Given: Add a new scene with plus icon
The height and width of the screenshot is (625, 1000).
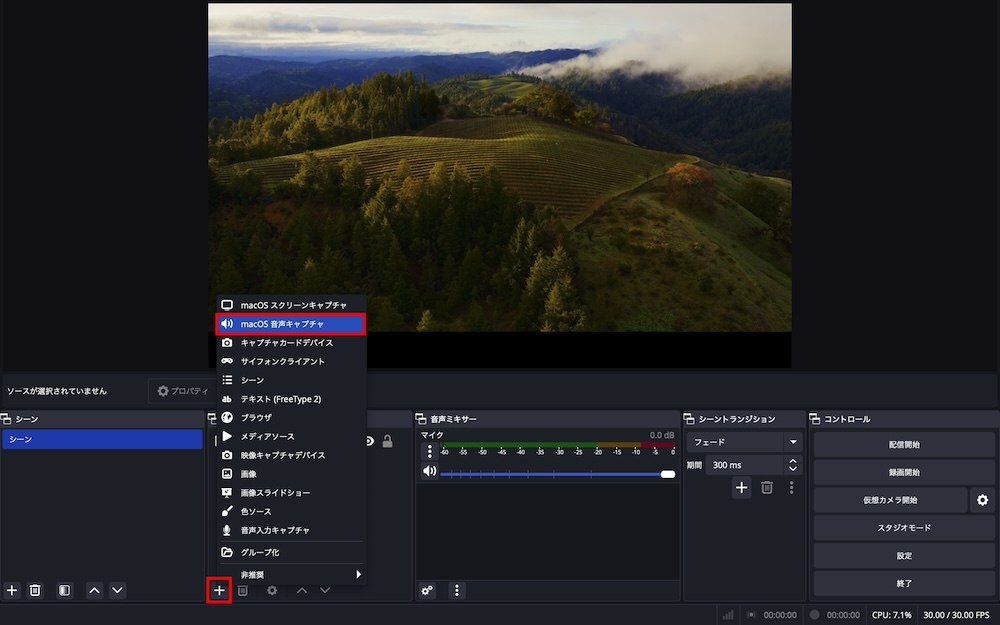Looking at the screenshot, I should coord(11,591).
